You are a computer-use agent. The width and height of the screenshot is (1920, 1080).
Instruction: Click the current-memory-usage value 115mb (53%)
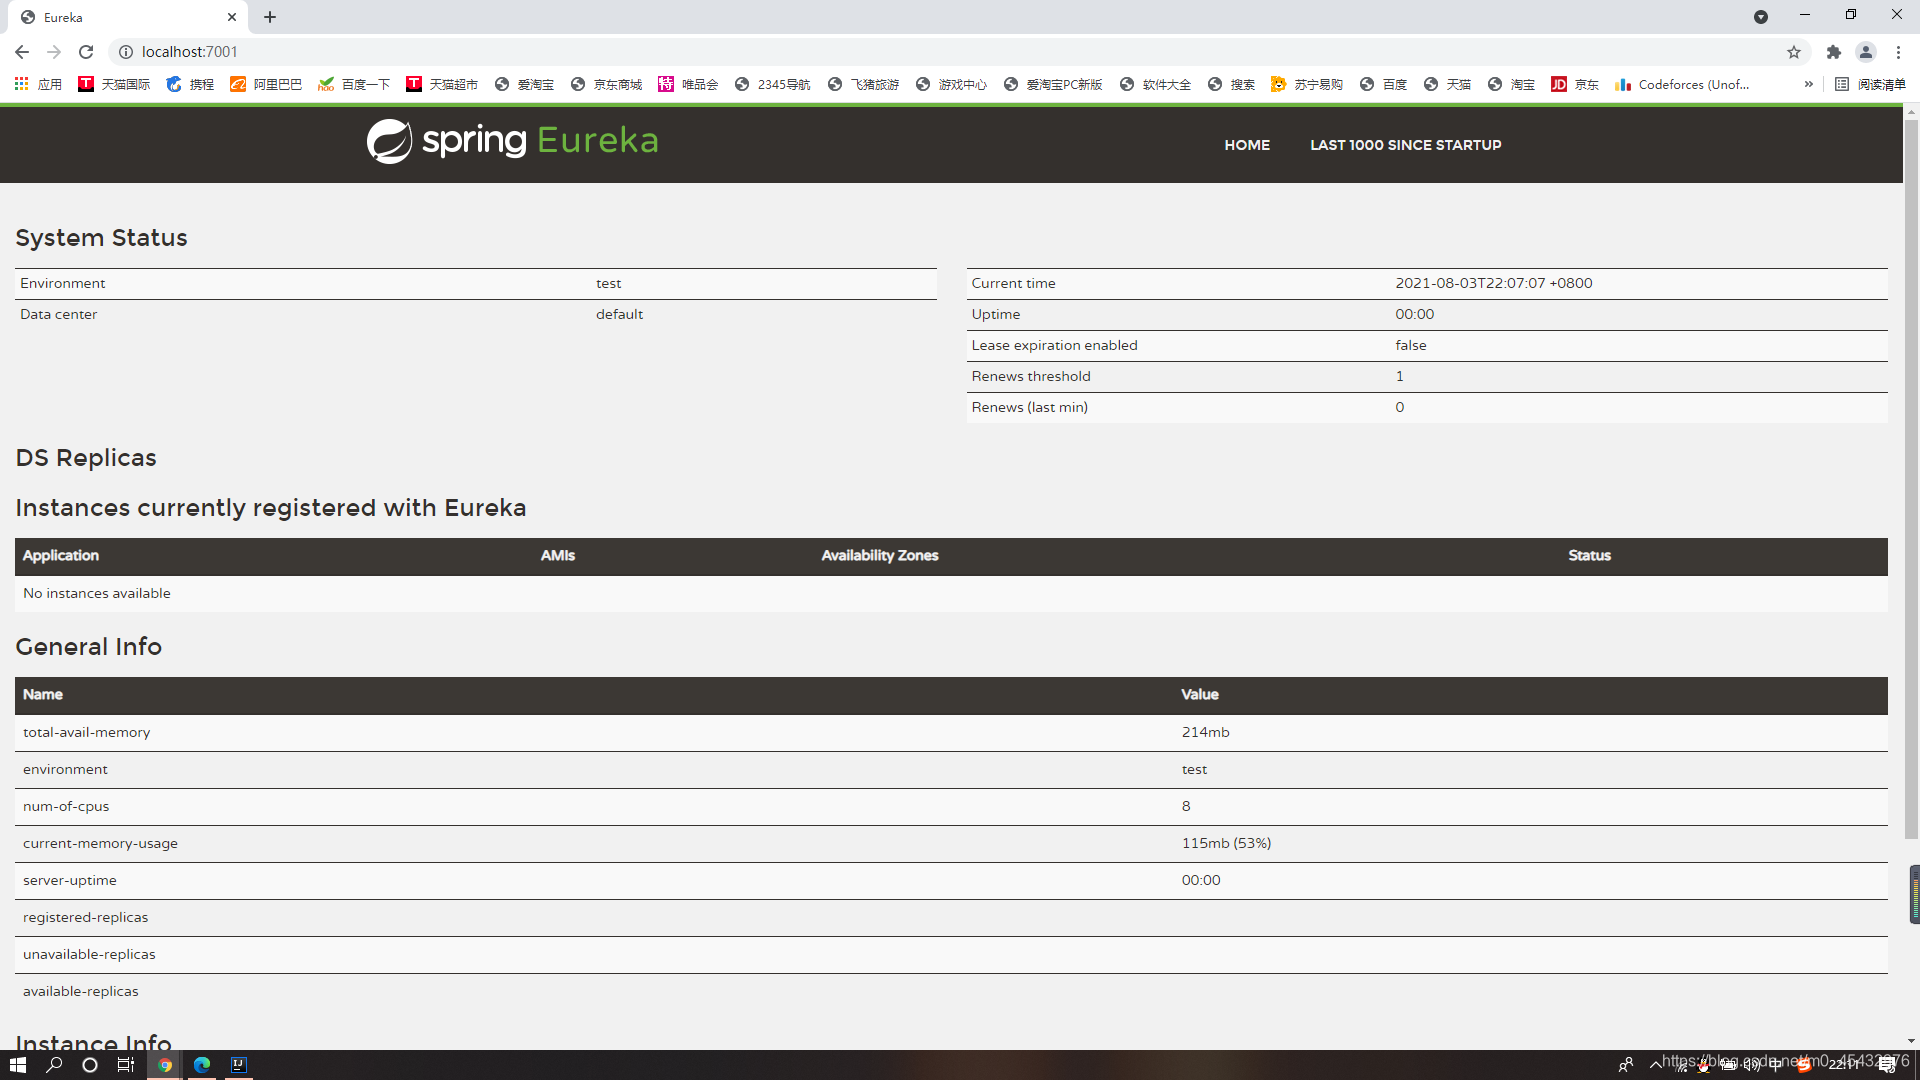pyautogui.click(x=1227, y=844)
